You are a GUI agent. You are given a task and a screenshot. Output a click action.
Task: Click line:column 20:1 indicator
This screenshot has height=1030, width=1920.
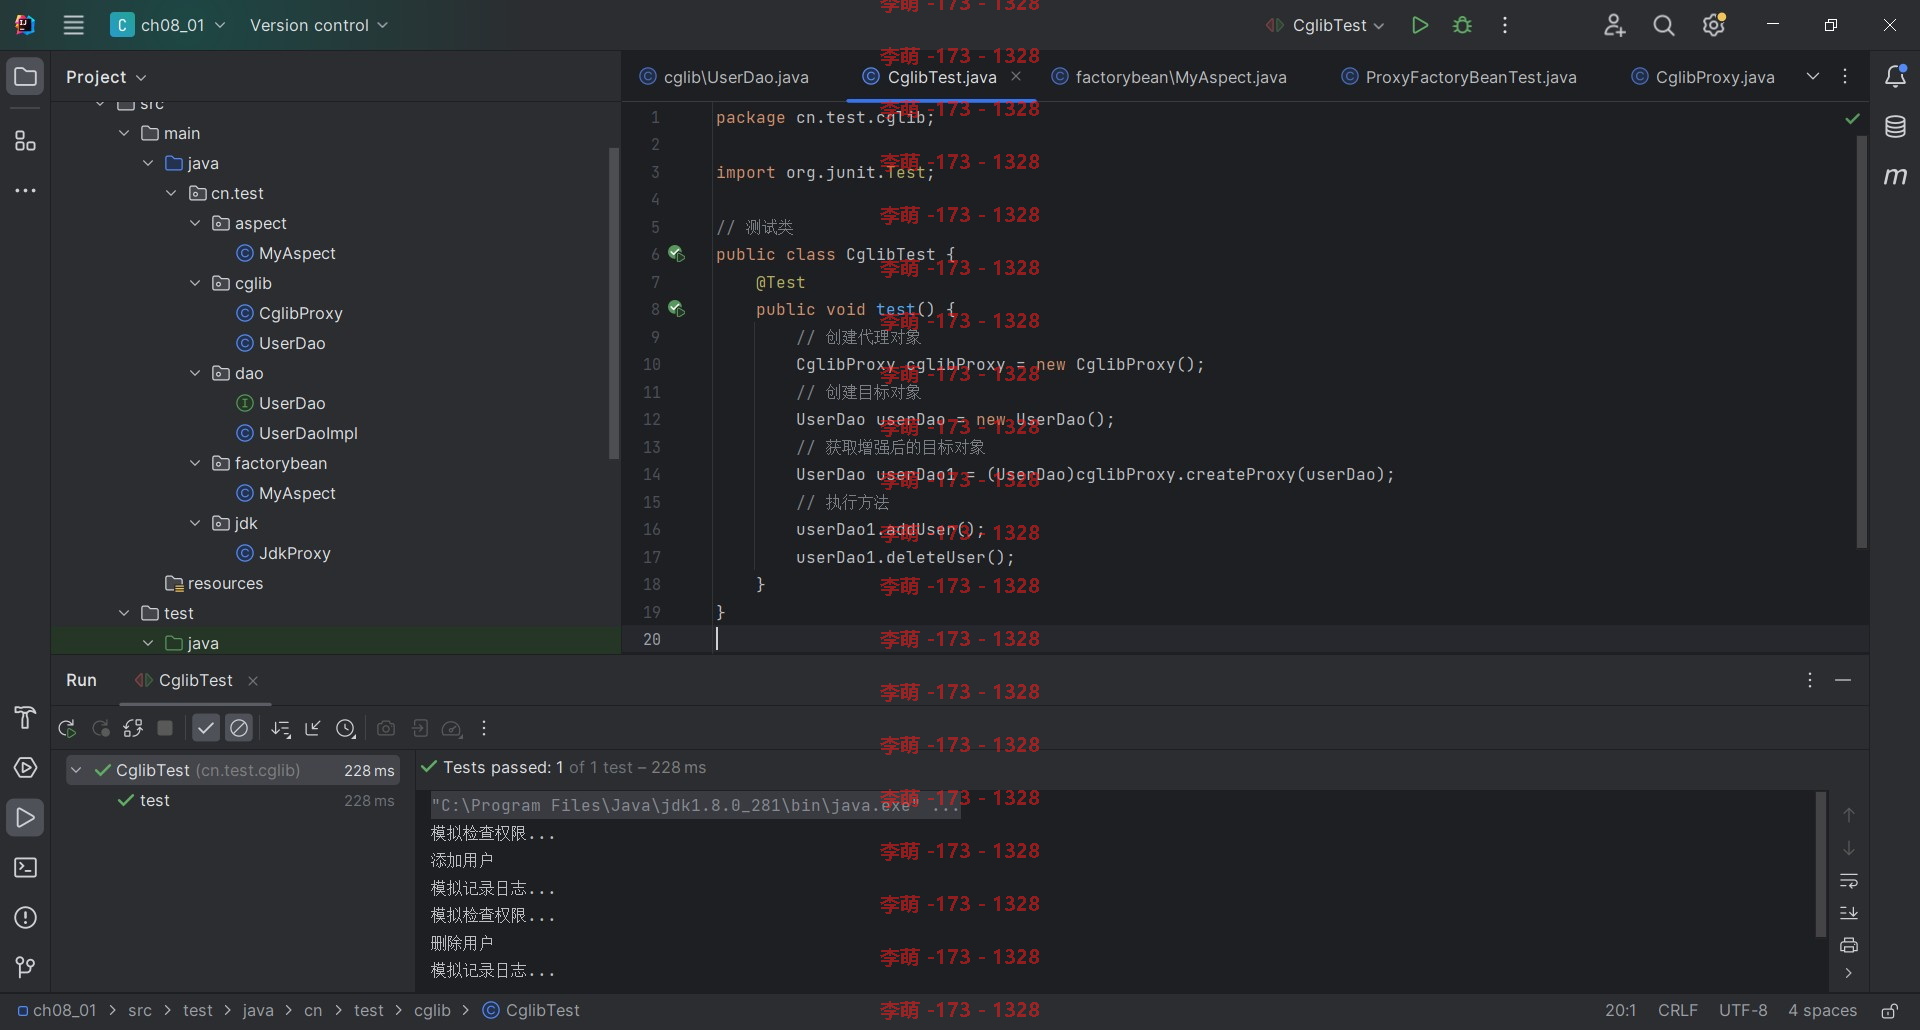pyautogui.click(x=1620, y=1011)
